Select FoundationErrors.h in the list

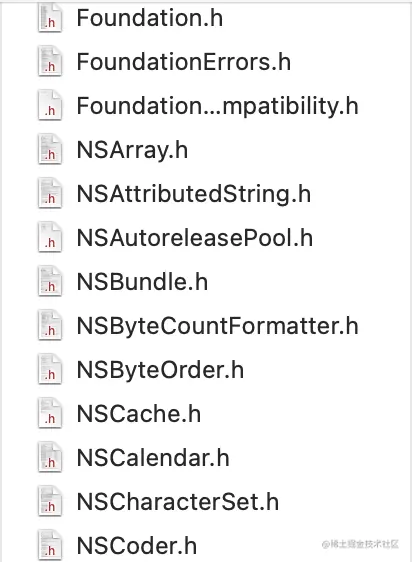tap(184, 62)
